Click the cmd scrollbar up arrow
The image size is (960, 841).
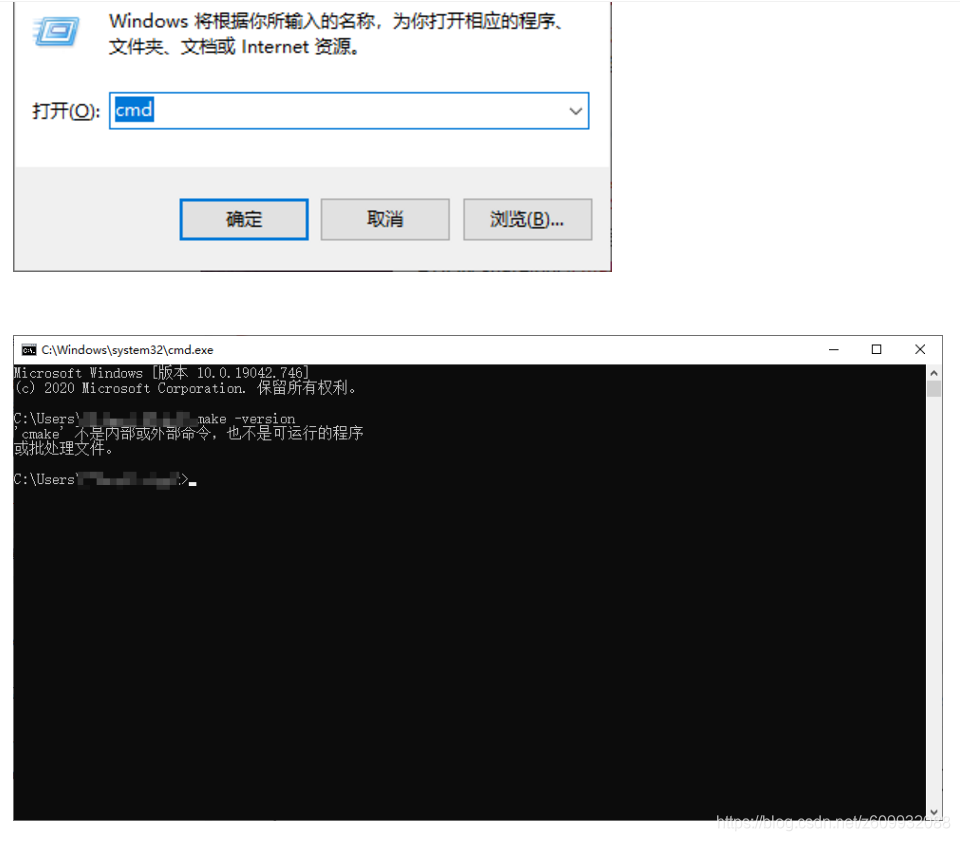tap(934, 373)
